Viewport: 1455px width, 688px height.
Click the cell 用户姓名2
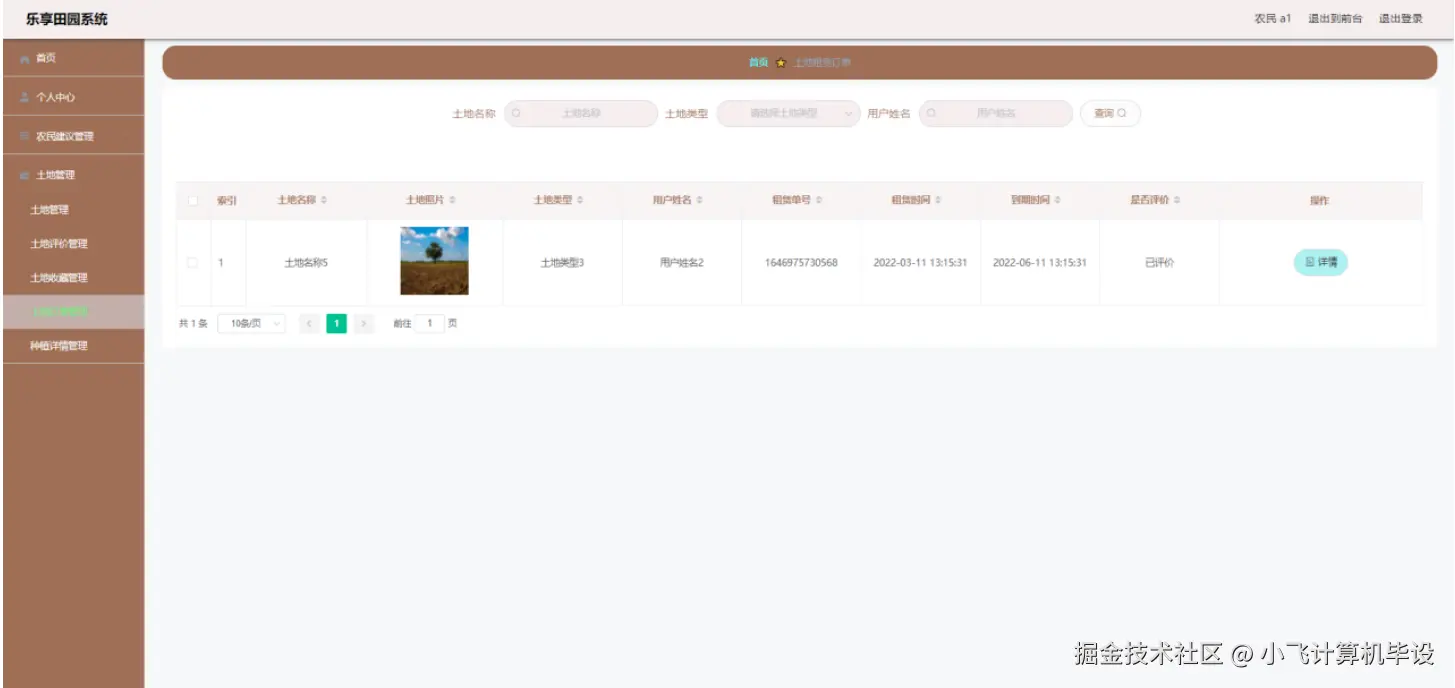(682, 263)
